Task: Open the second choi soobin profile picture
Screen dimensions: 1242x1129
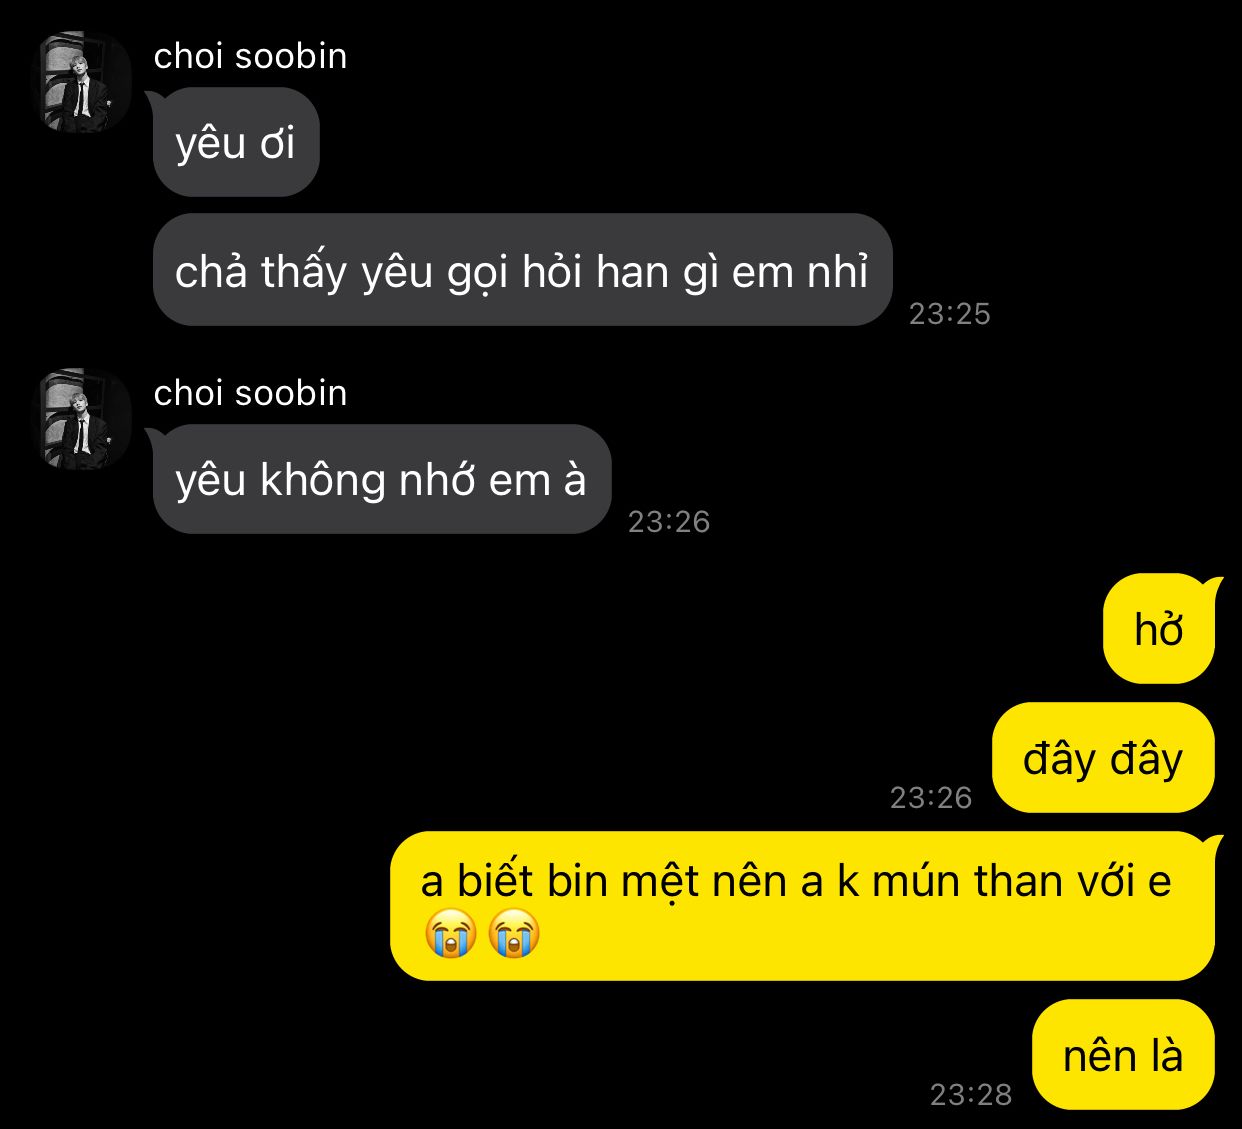Action: pyautogui.click(x=85, y=419)
